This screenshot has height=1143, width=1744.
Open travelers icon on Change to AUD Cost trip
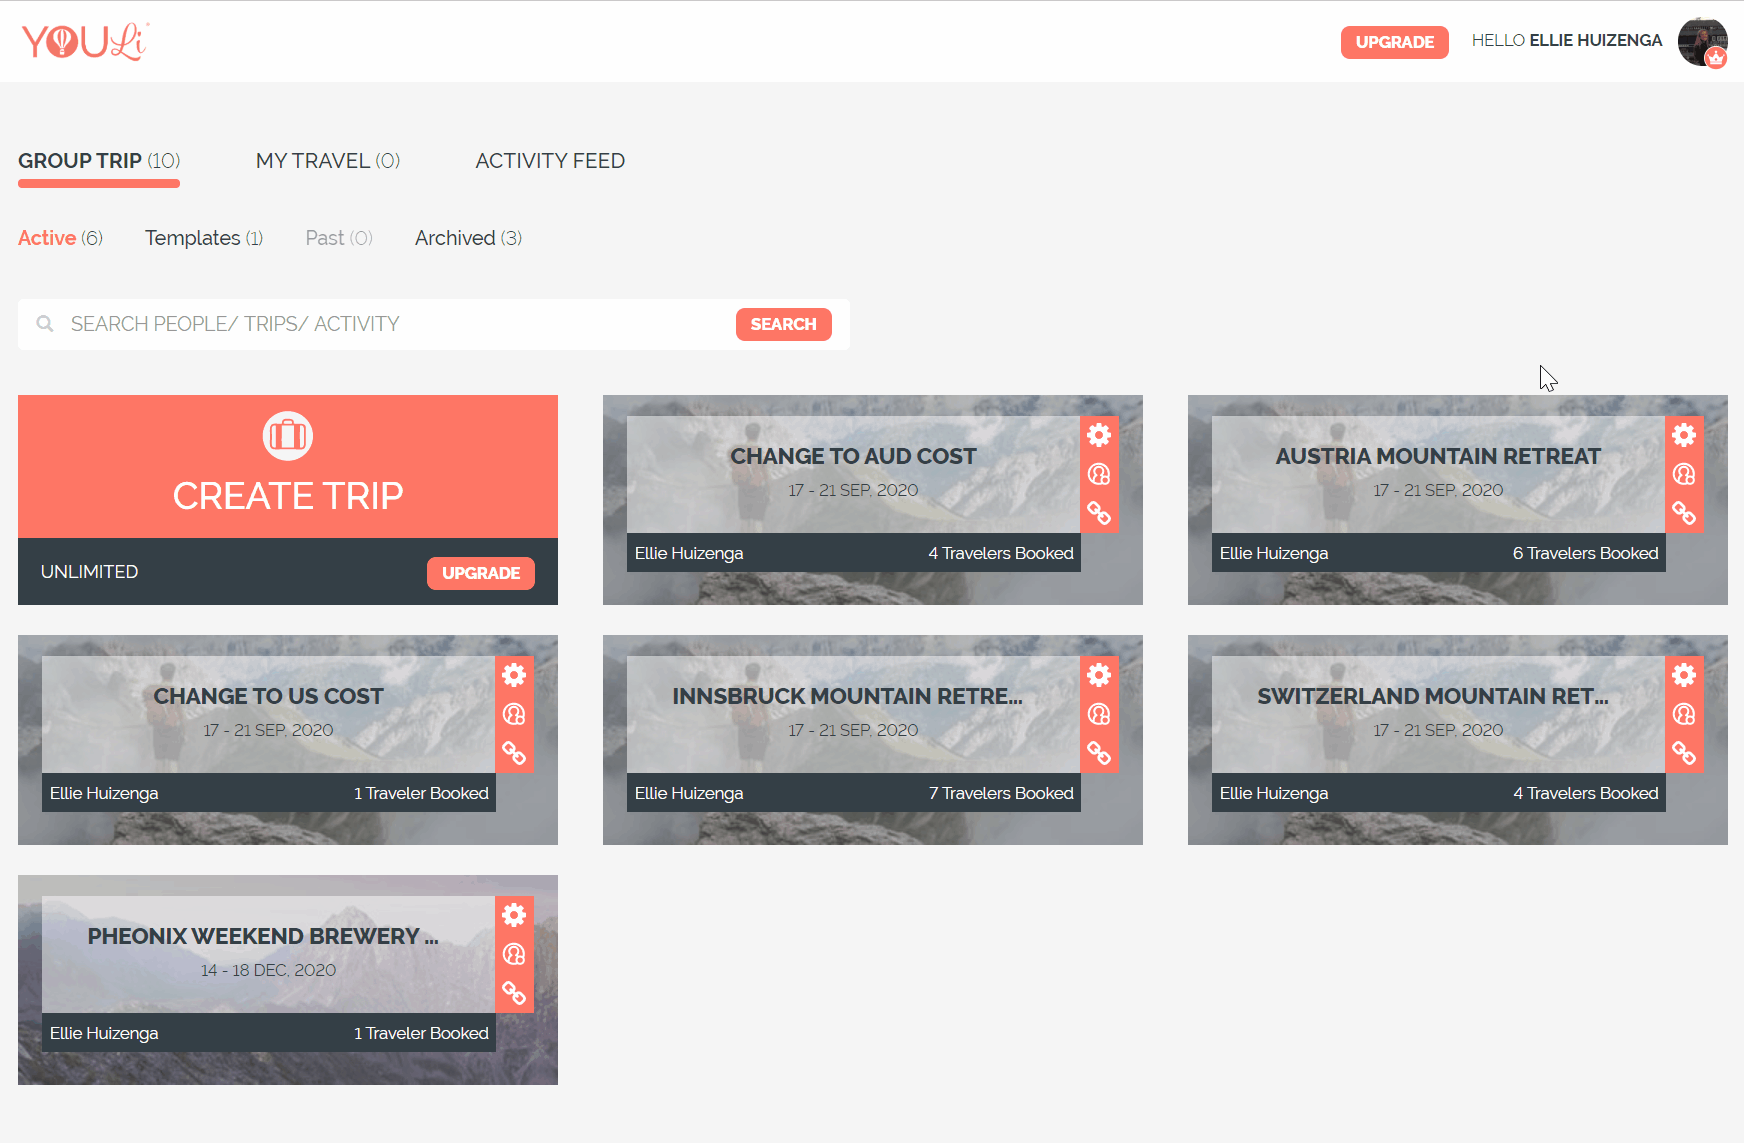tap(1099, 474)
